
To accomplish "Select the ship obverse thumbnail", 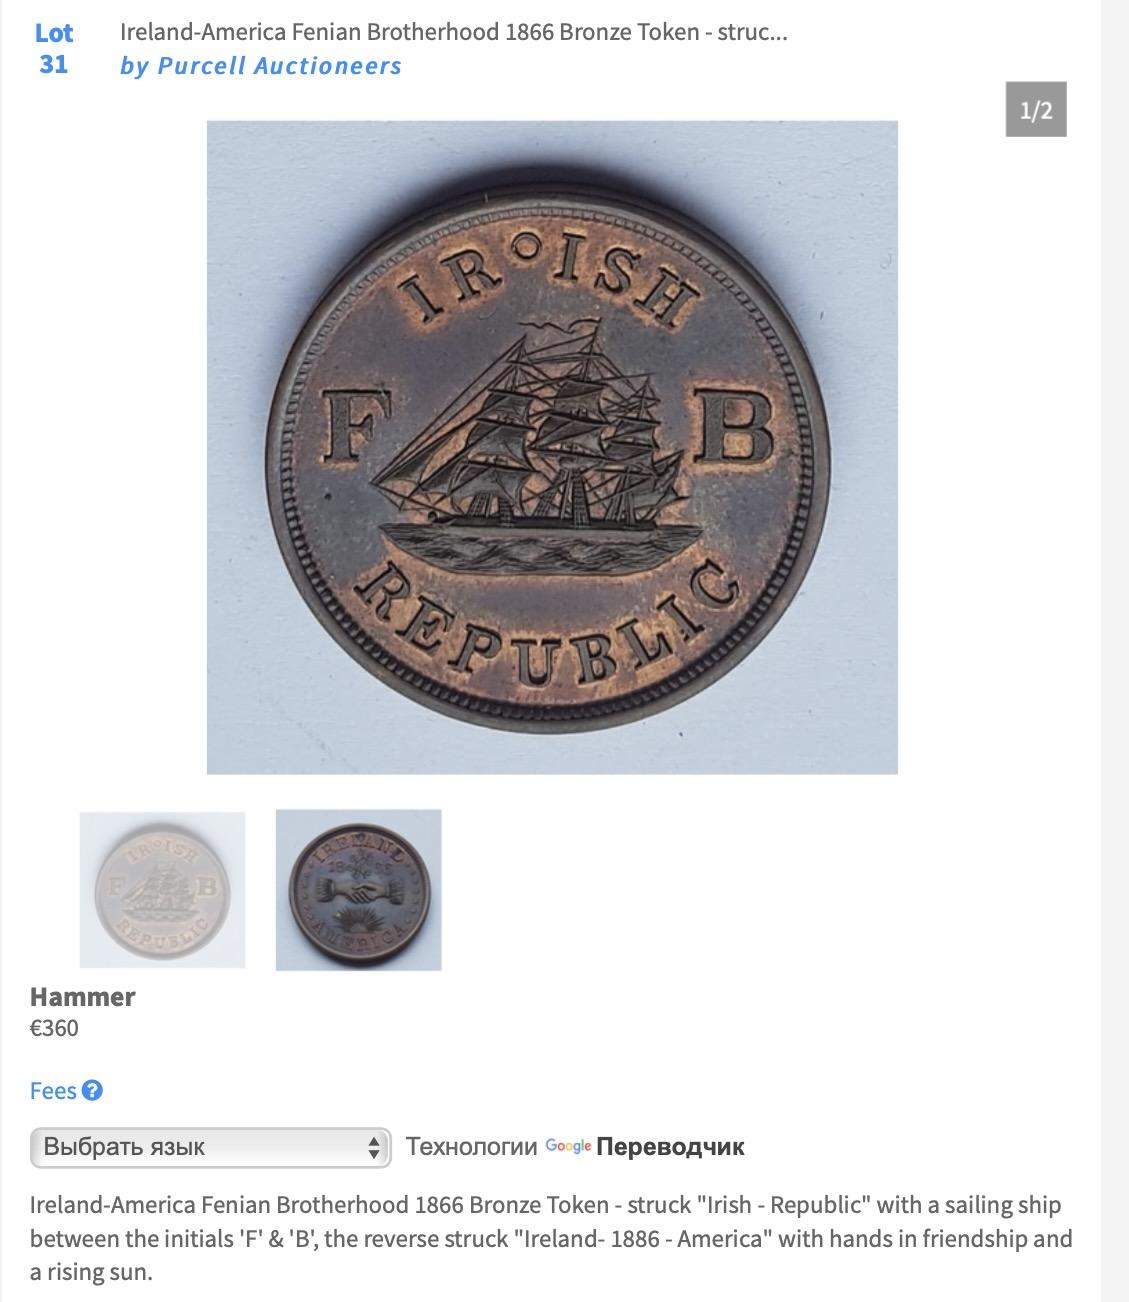I will (x=162, y=889).
